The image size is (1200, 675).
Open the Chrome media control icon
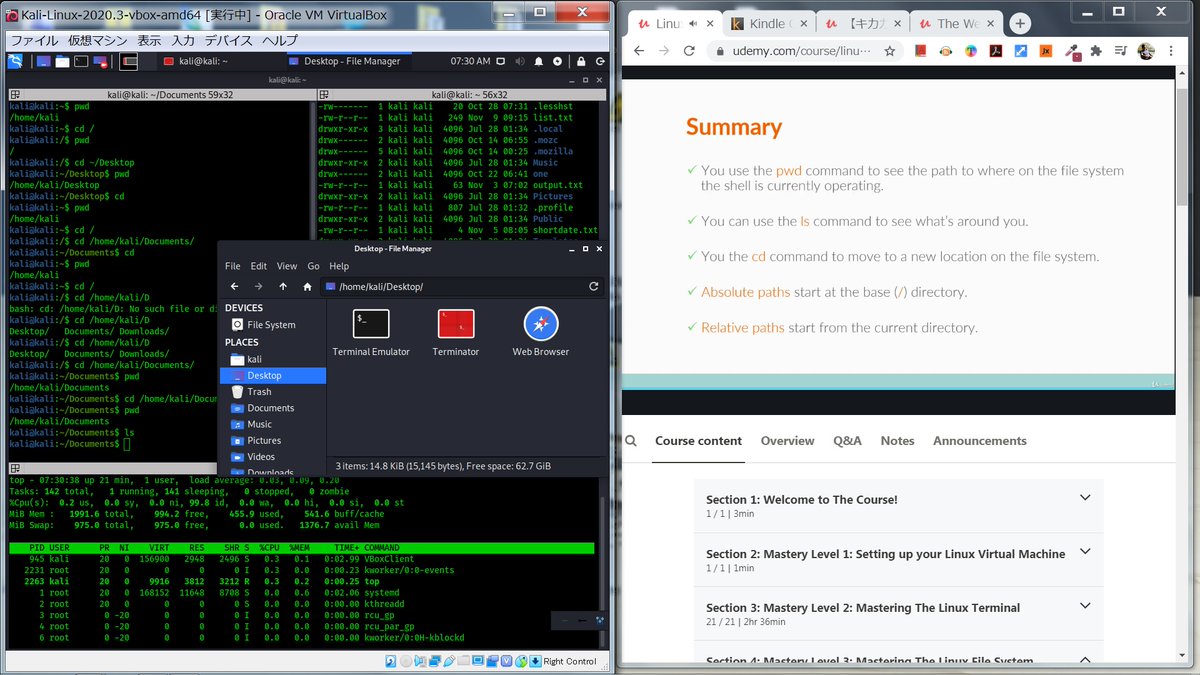(1121, 51)
